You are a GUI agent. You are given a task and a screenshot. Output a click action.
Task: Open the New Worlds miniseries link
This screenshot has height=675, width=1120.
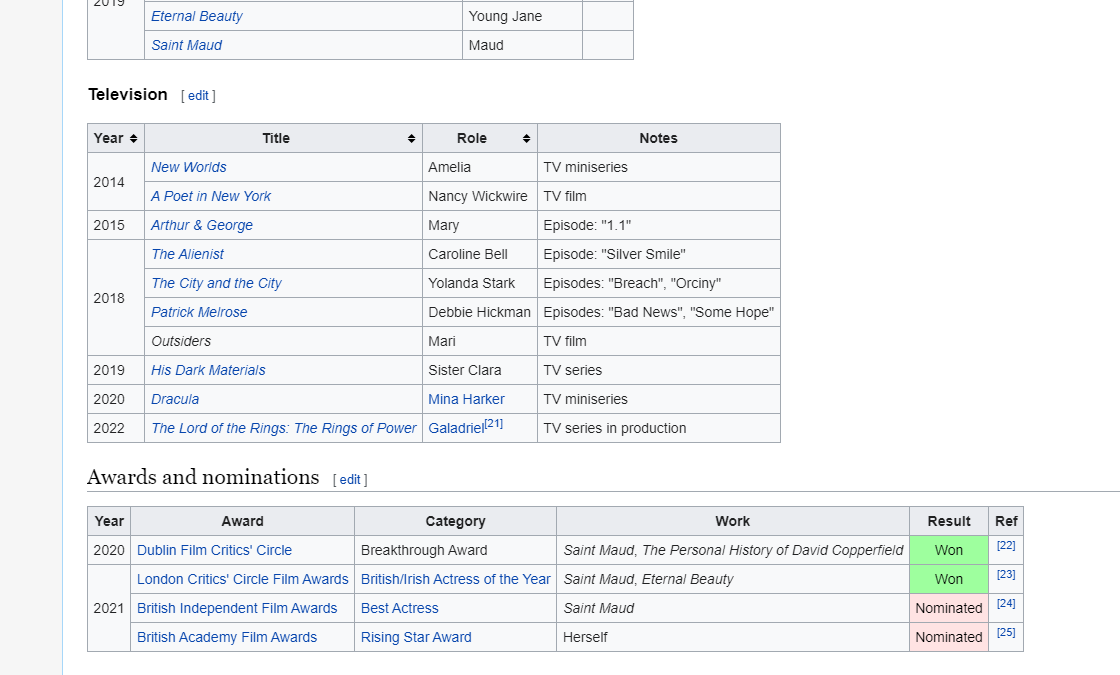coord(188,167)
